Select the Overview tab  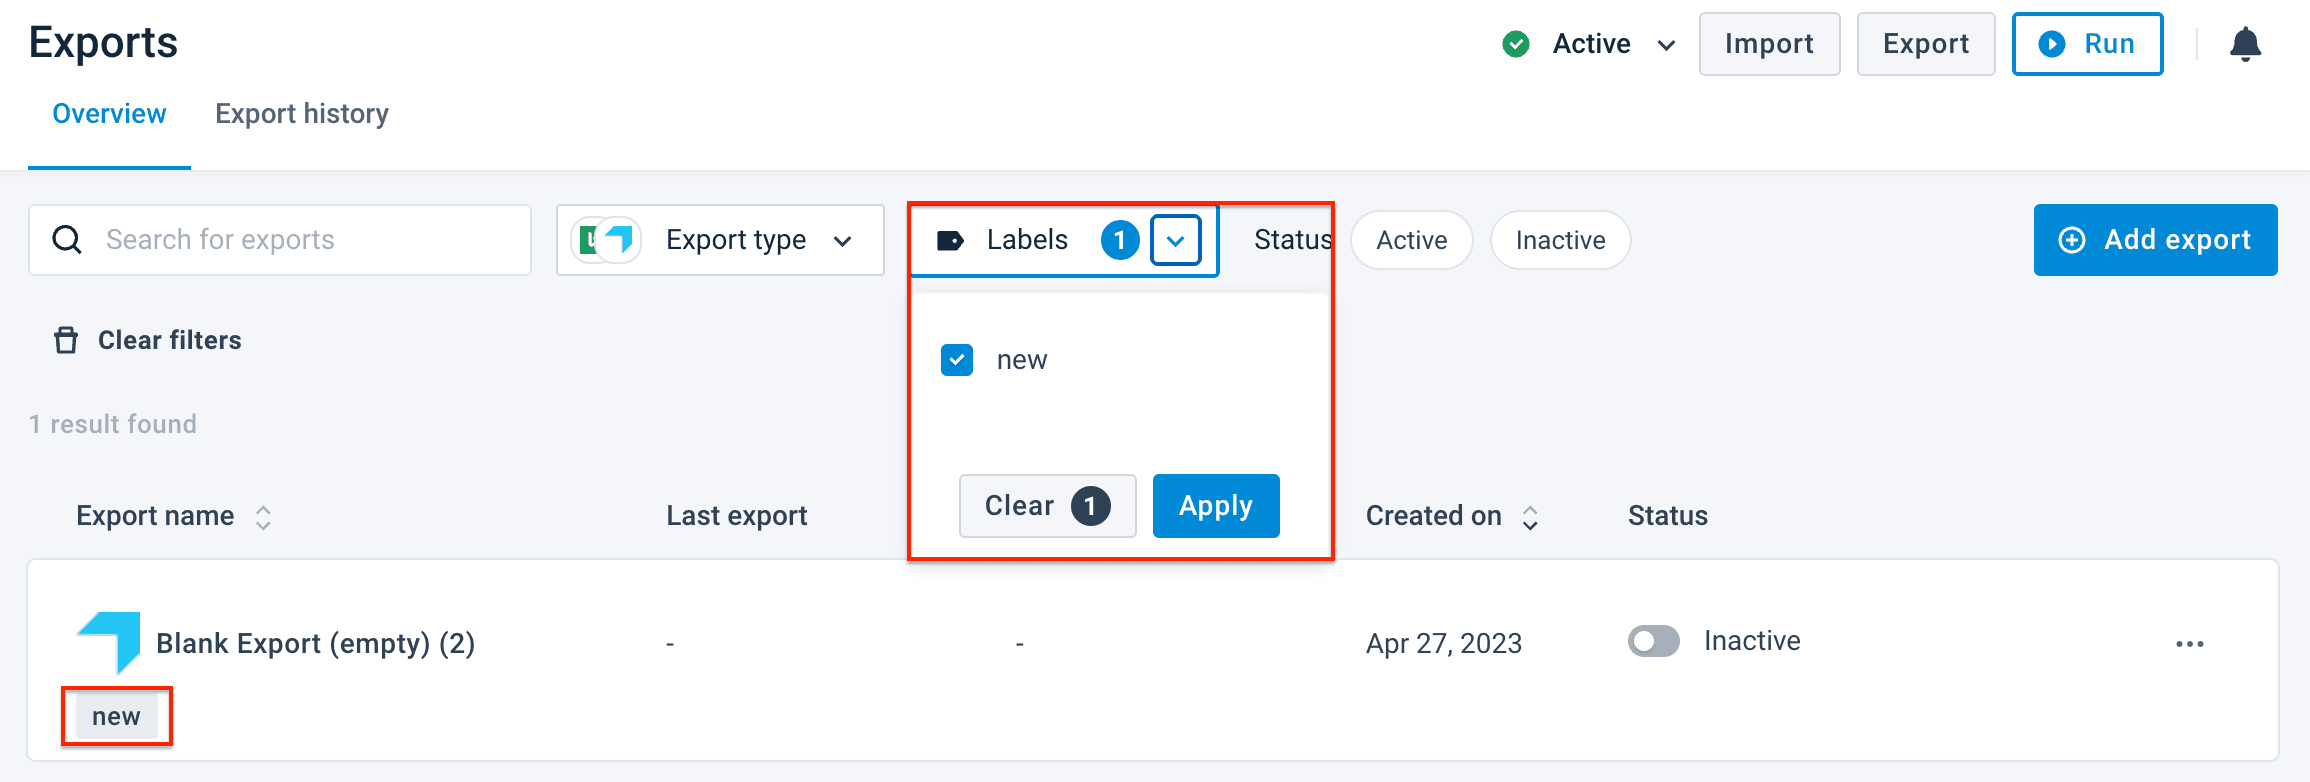[x=109, y=114]
